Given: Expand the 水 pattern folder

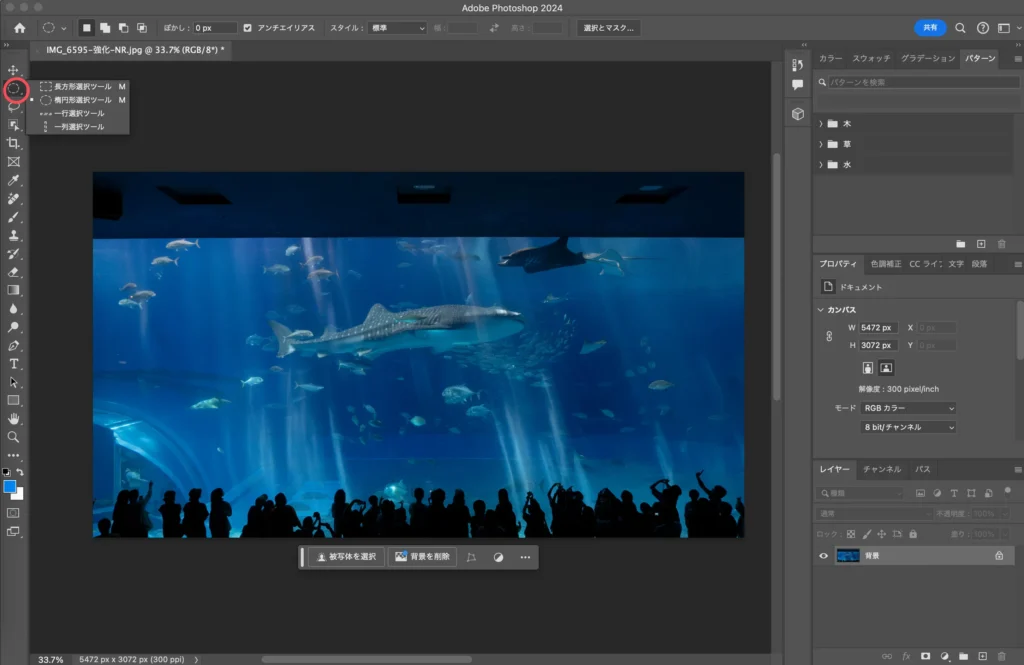Looking at the screenshot, I should click(x=821, y=165).
